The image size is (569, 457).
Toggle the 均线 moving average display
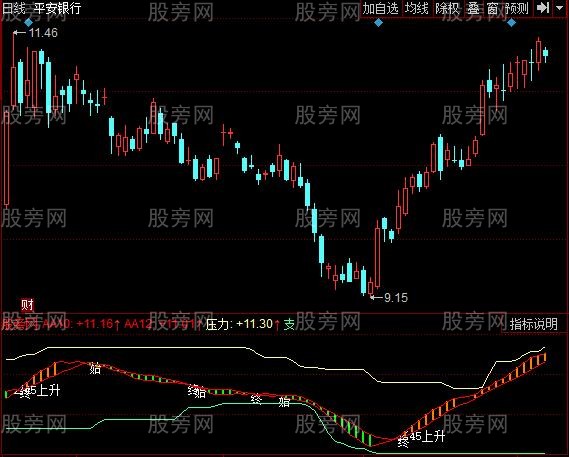417,8
